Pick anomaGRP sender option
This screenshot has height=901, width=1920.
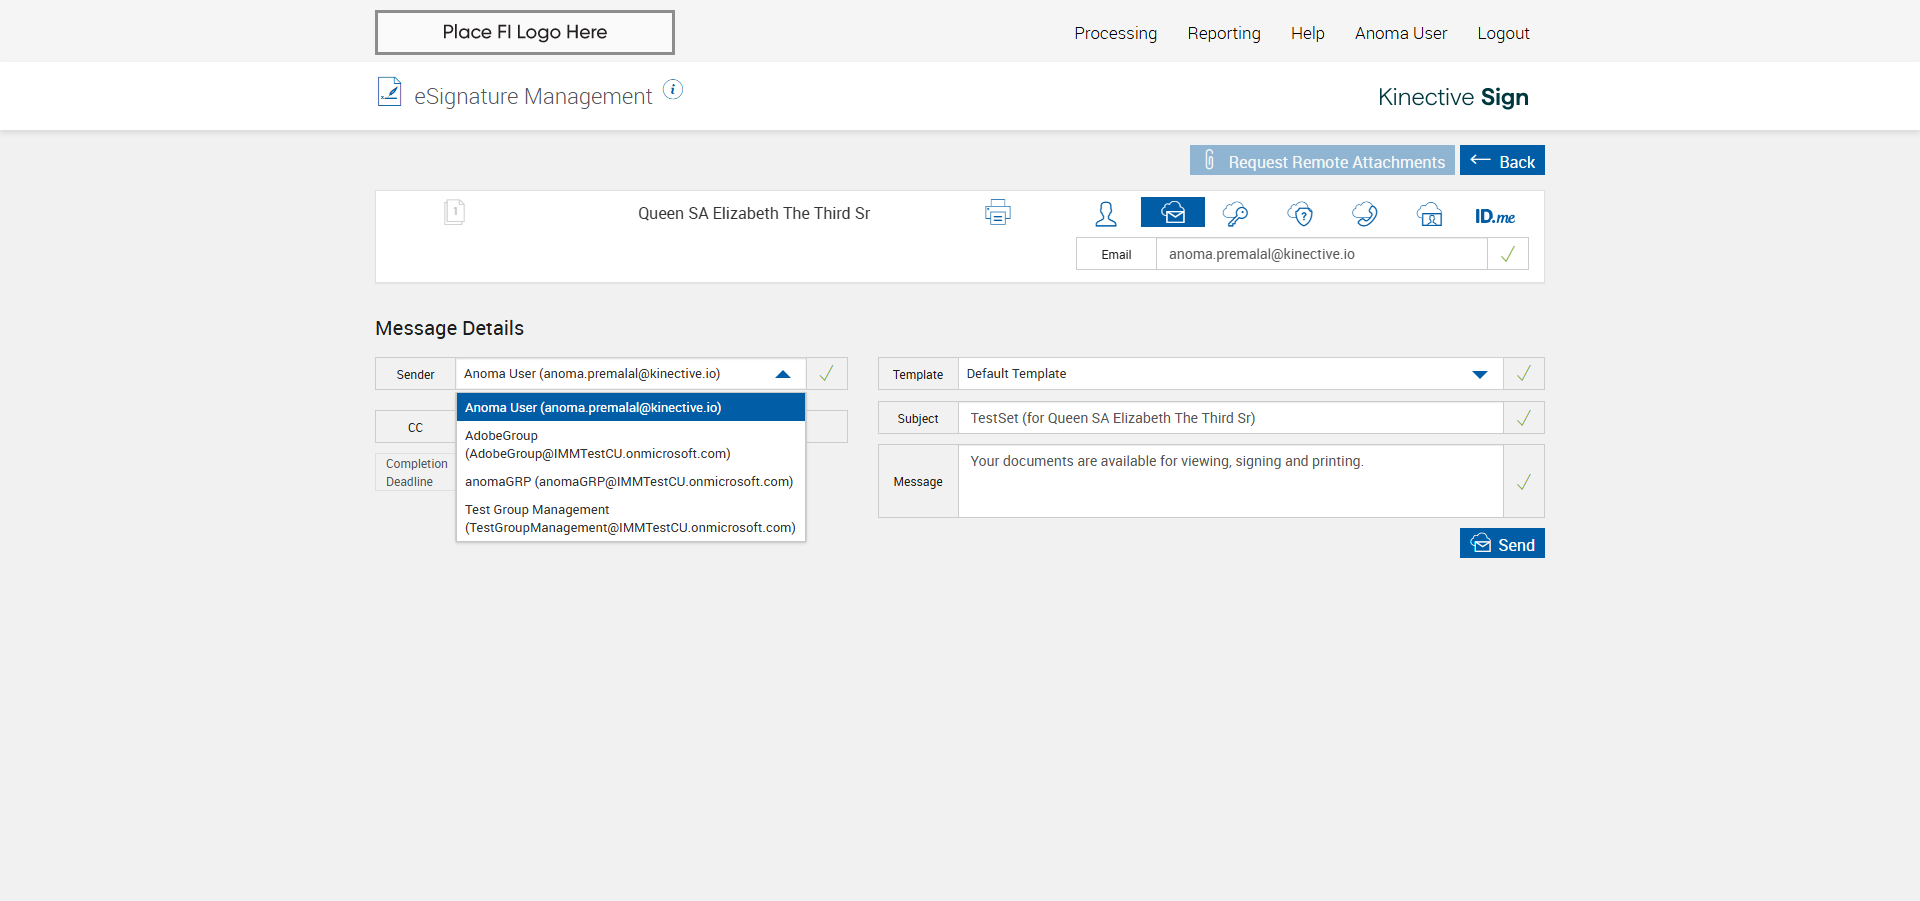click(630, 482)
